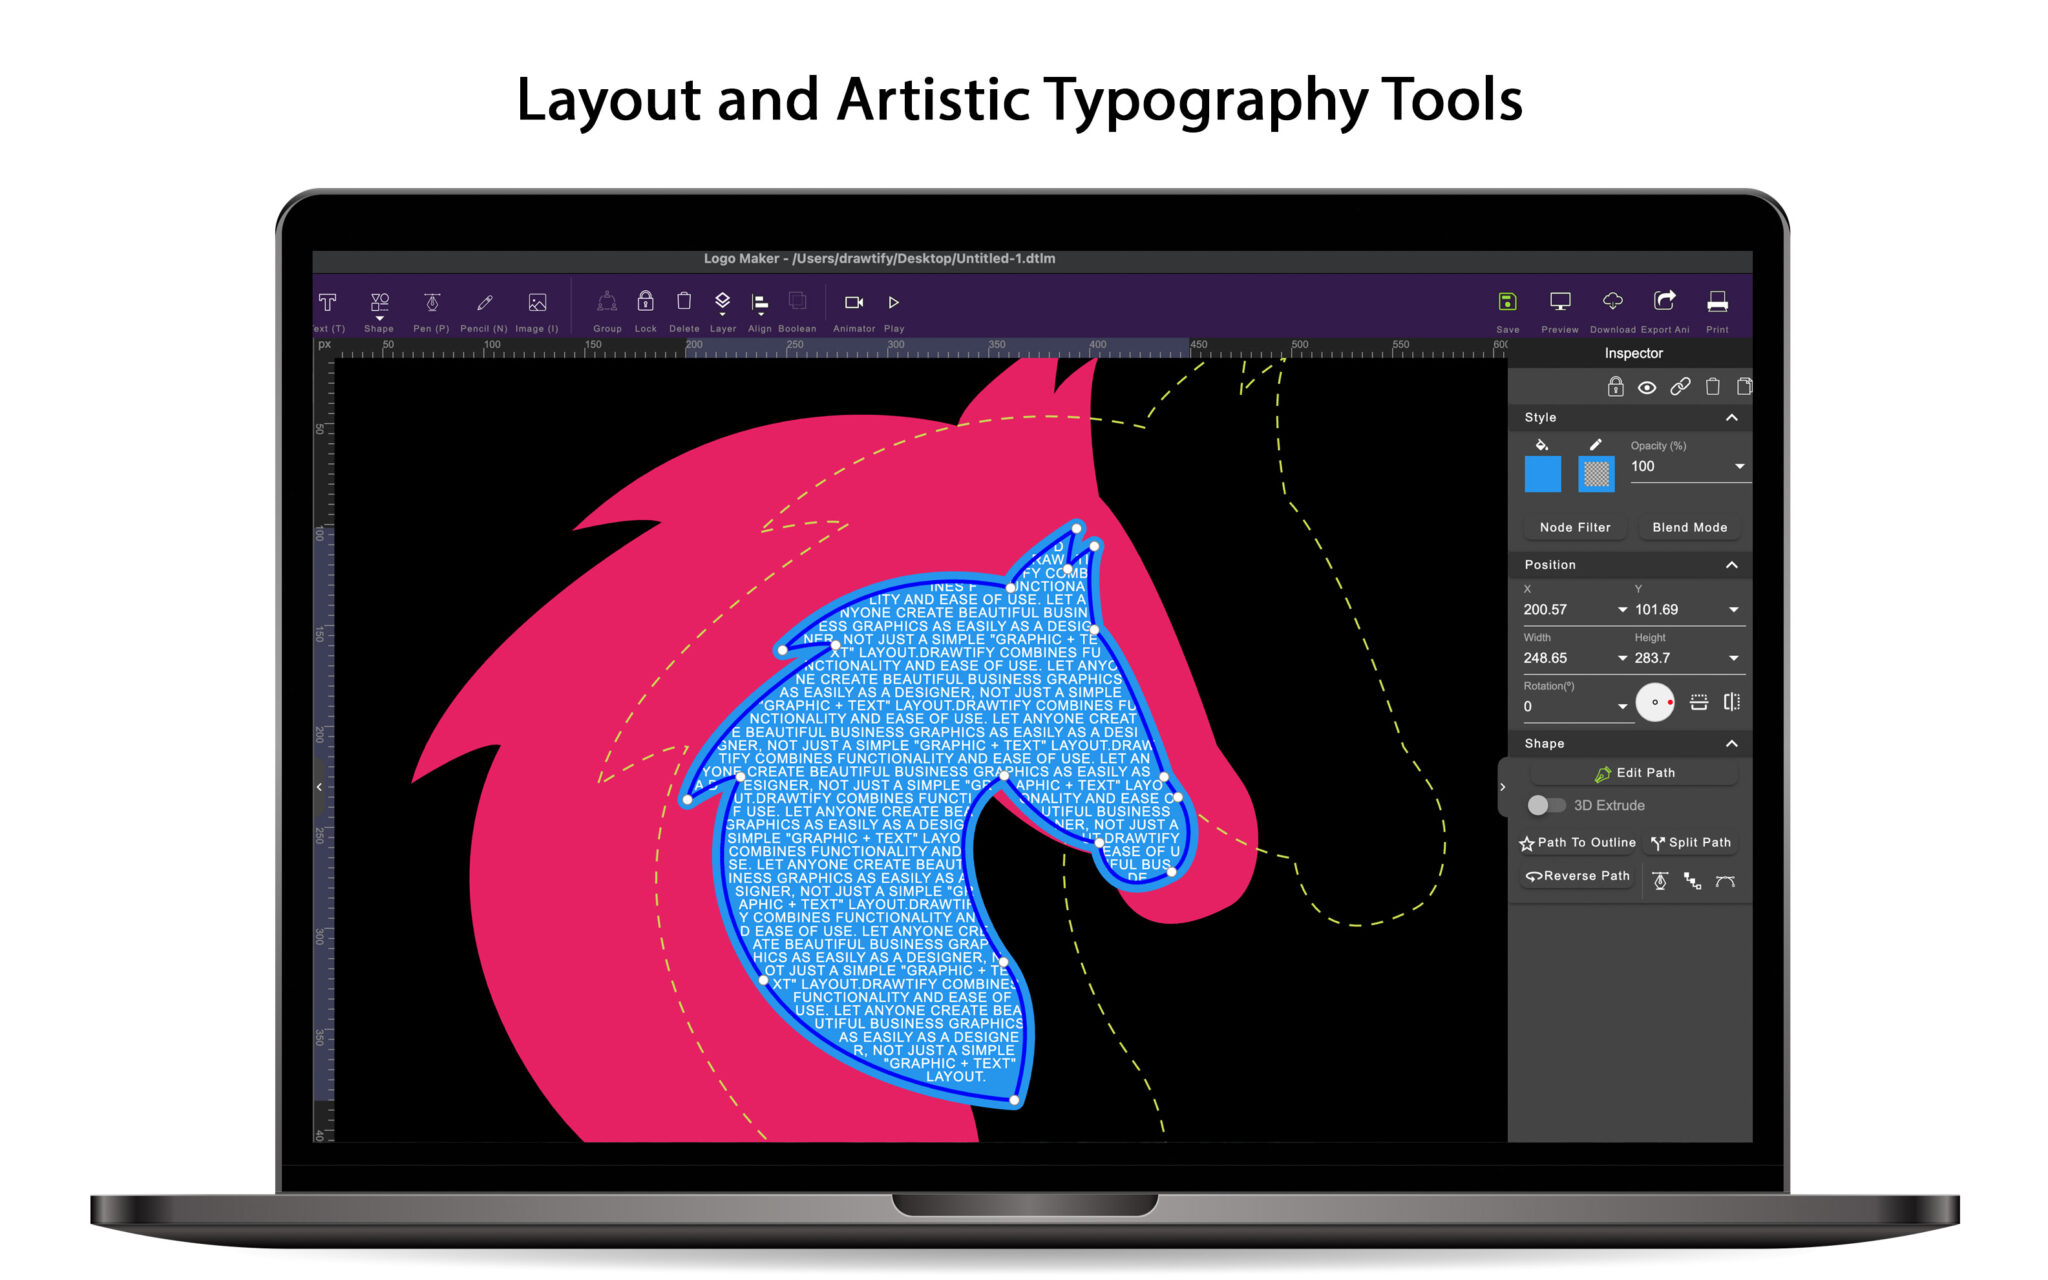The height and width of the screenshot is (1280, 2048).
Task: Click the lock icon in the Inspector header
Action: pos(1616,387)
